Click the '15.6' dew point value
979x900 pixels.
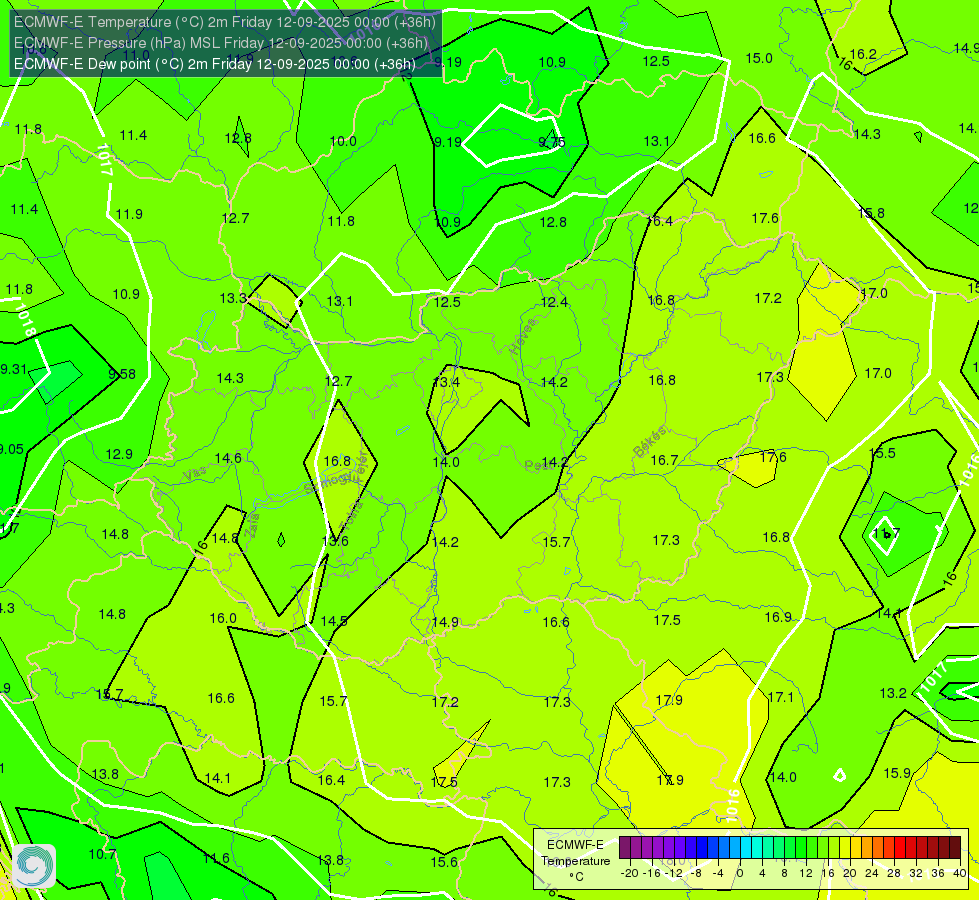coord(444,863)
